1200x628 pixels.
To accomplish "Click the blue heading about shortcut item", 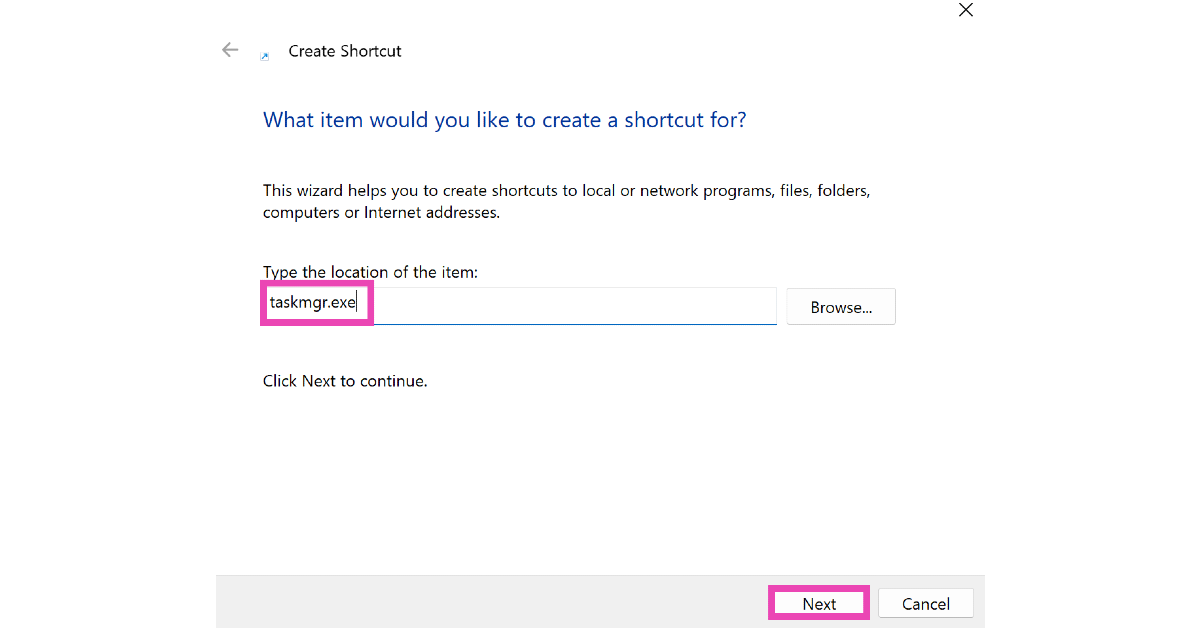I will (504, 120).
